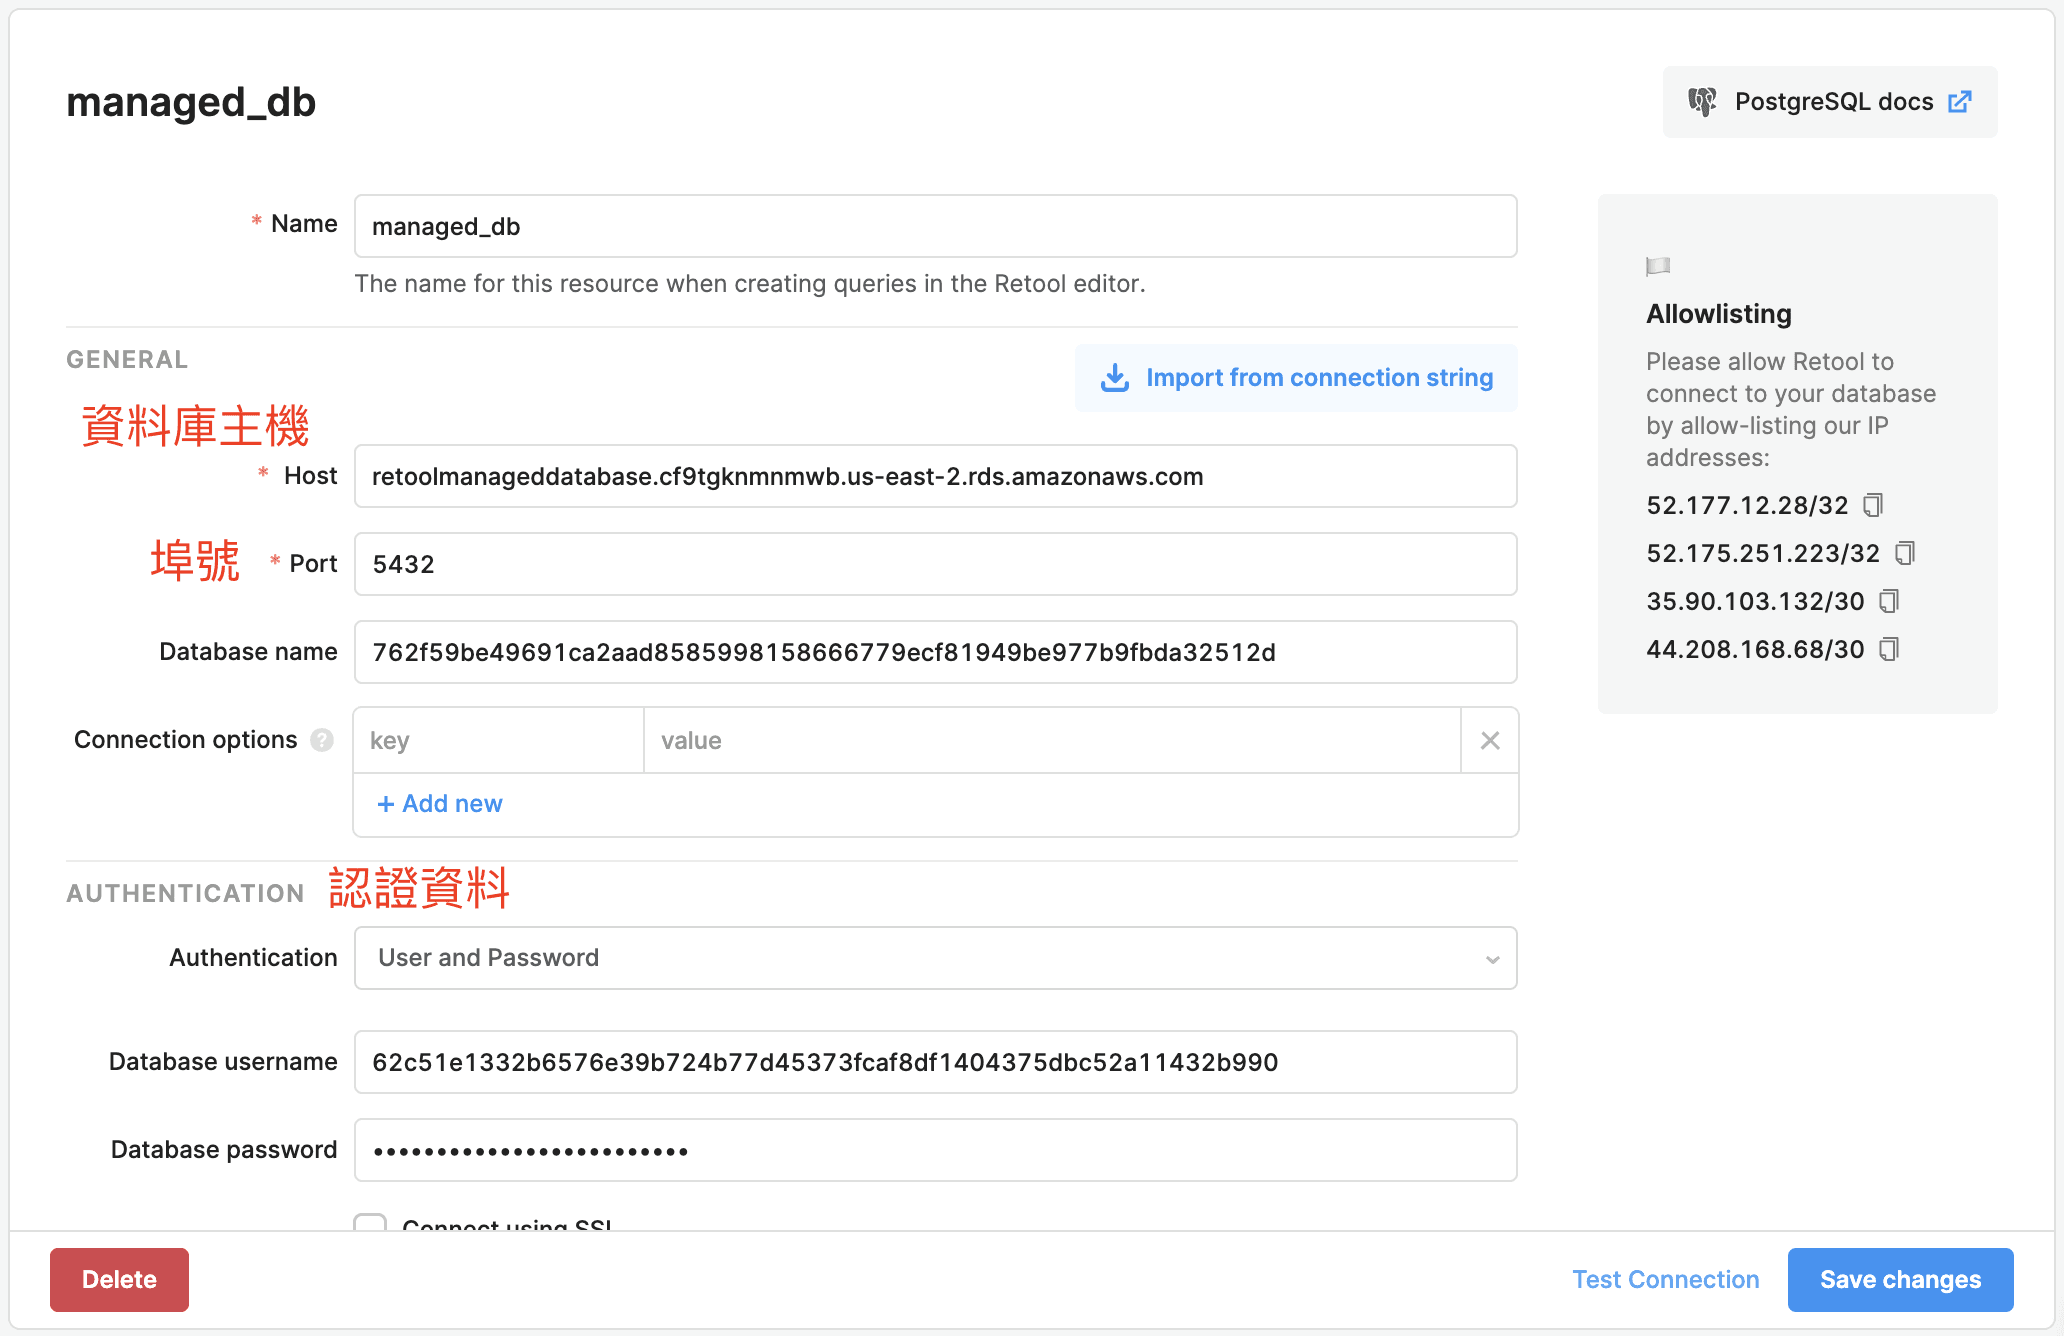Select the IP text 52.177.12.28/32
The height and width of the screenshot is (1336, 2064).
[x=1748, y=505]
